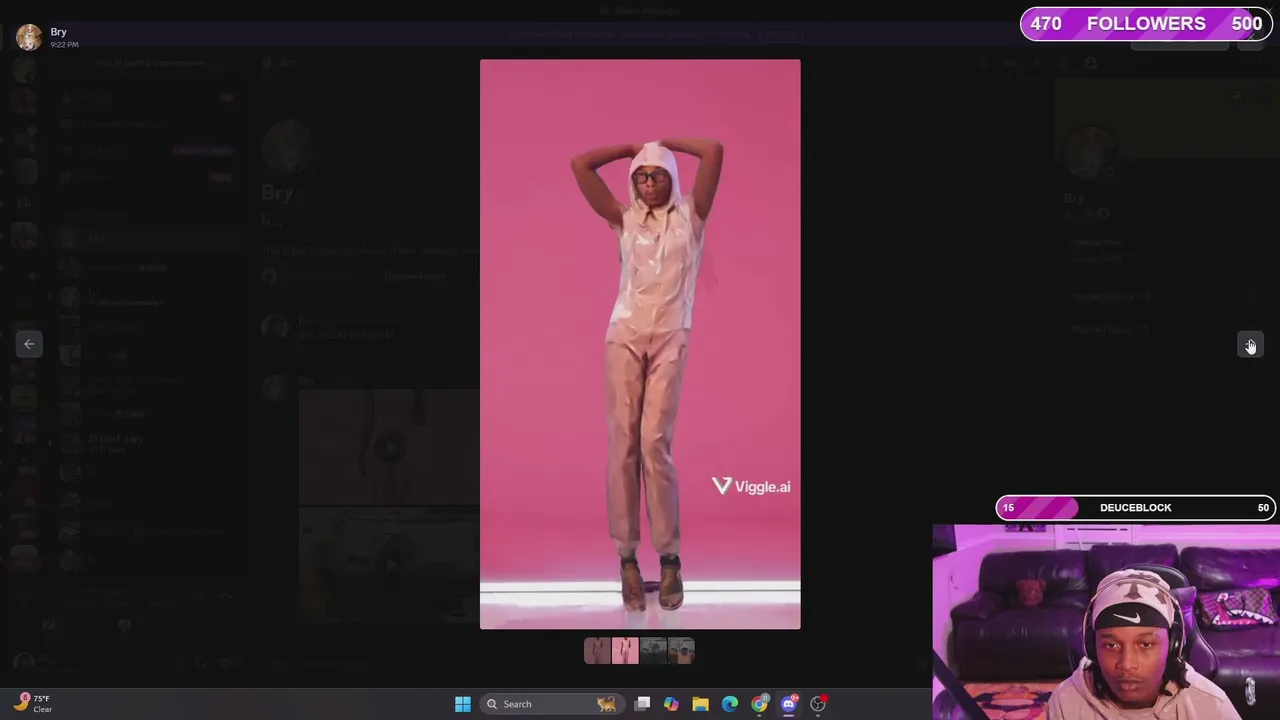Open Microsoft Edge from the taskbar

[x=730, y=704]
